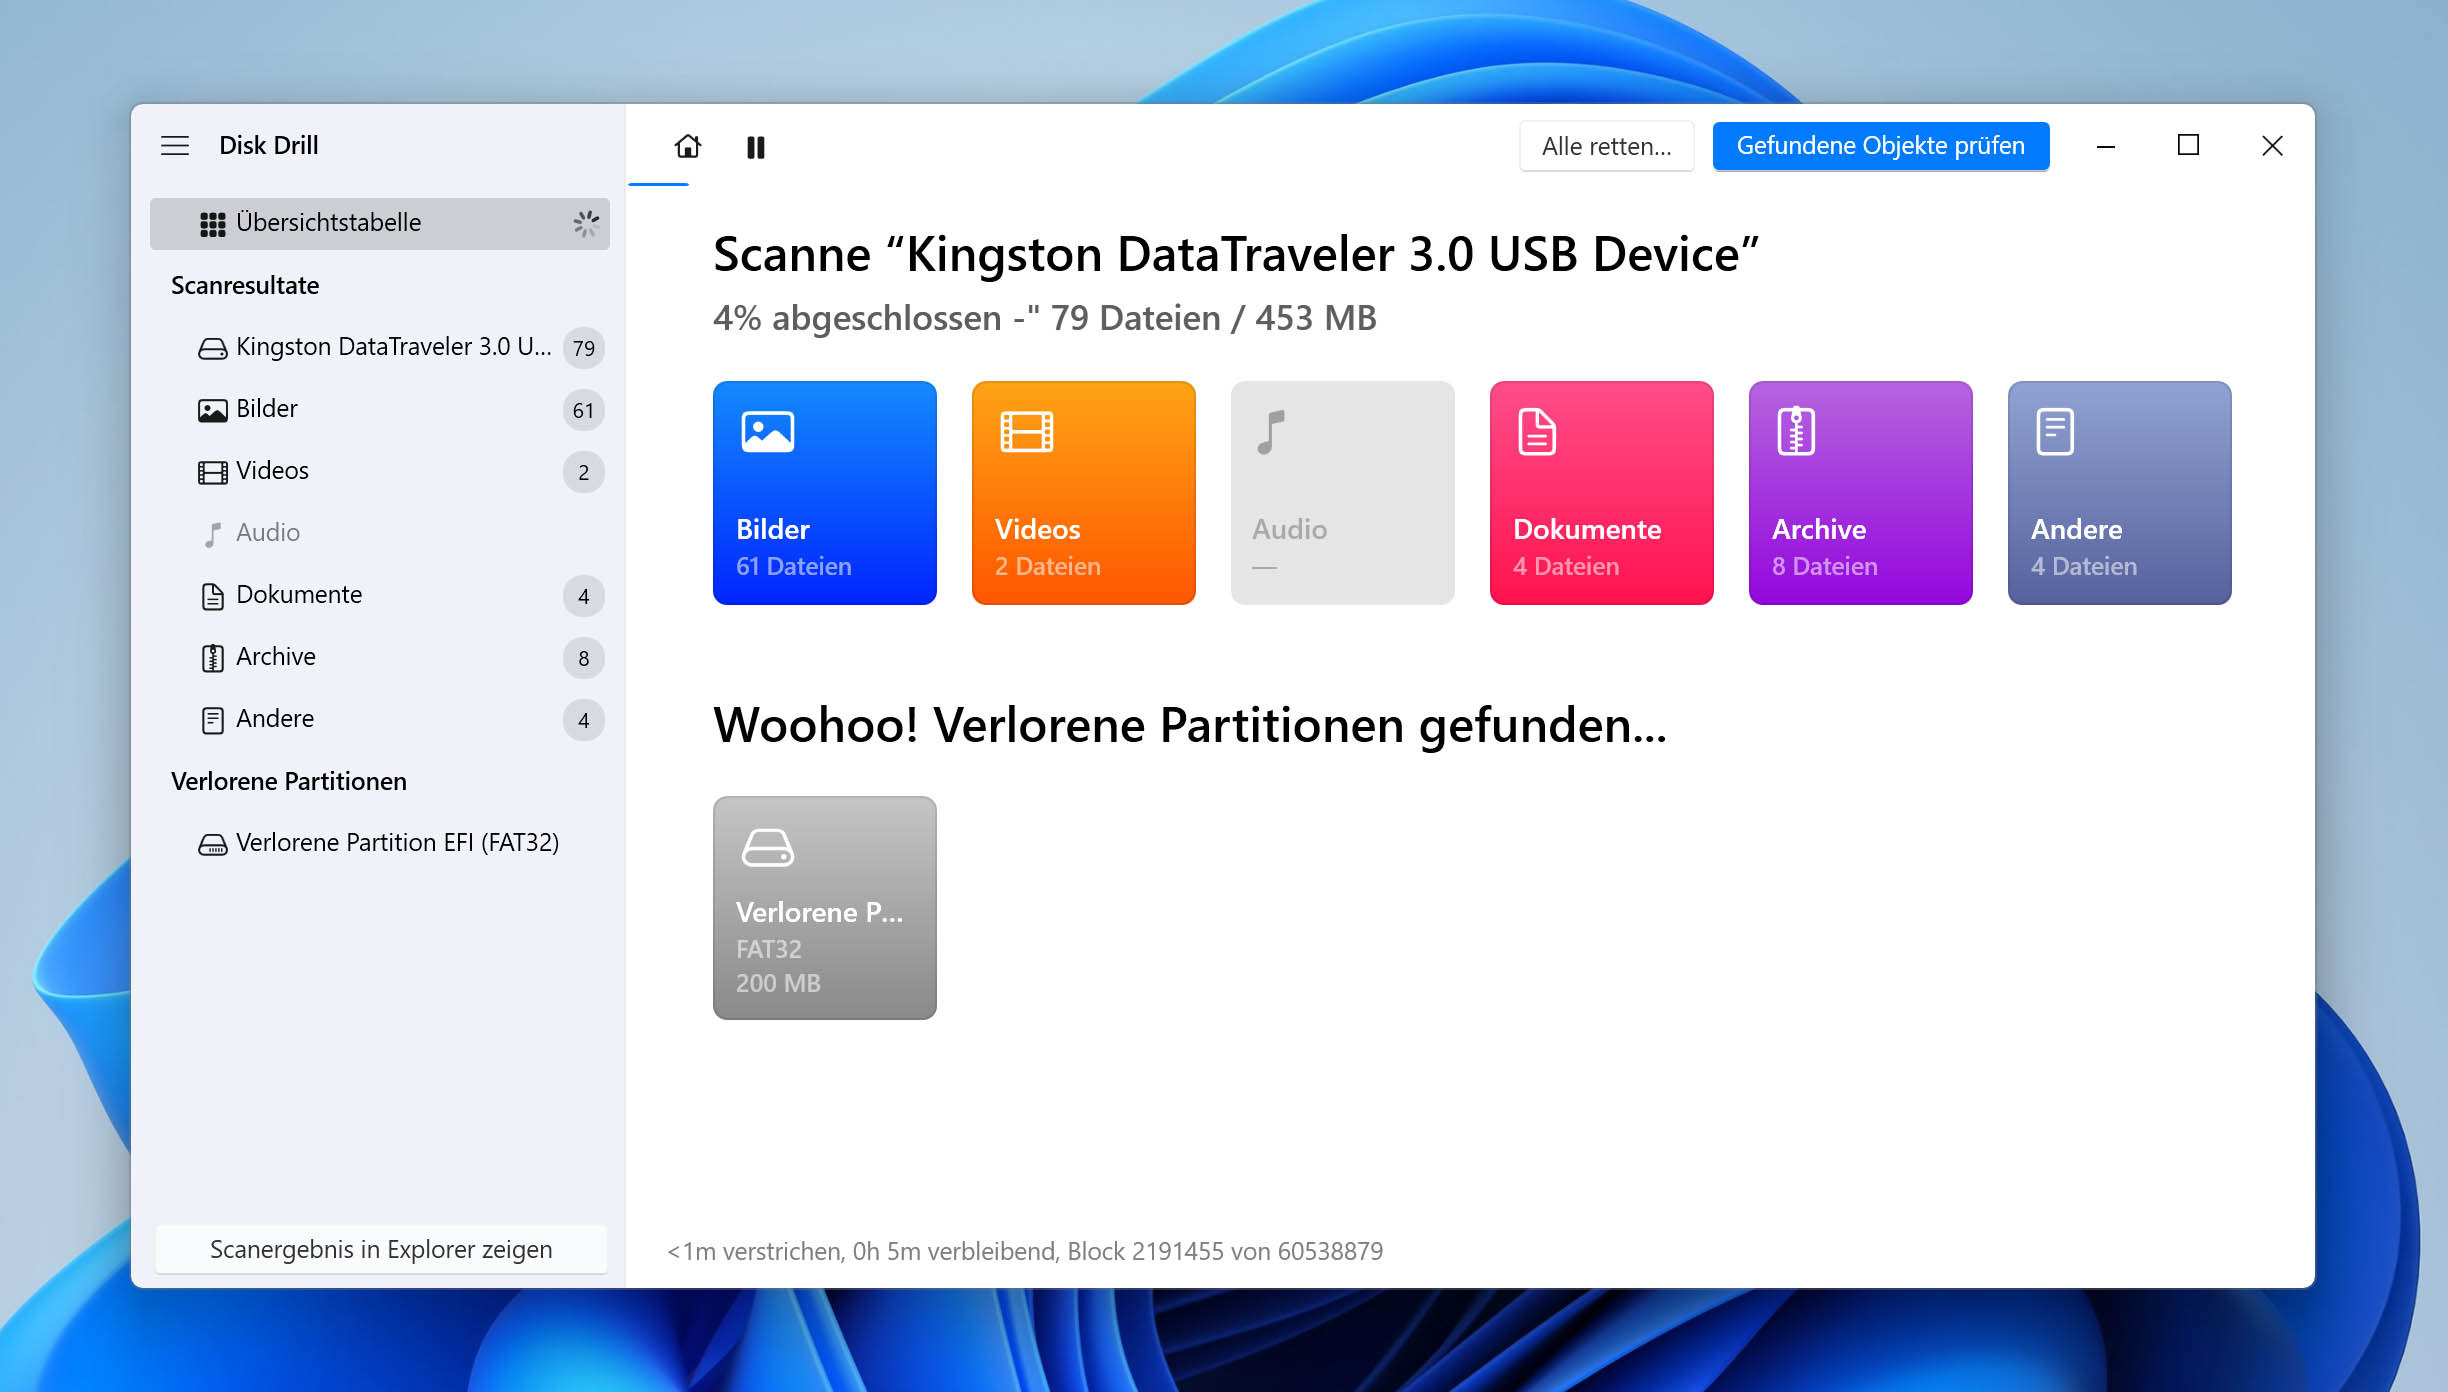The width and height of the screenshot is (2448, 1392).
Task: Close the Disk Drill window
Action: click(x=2272, y=146)
